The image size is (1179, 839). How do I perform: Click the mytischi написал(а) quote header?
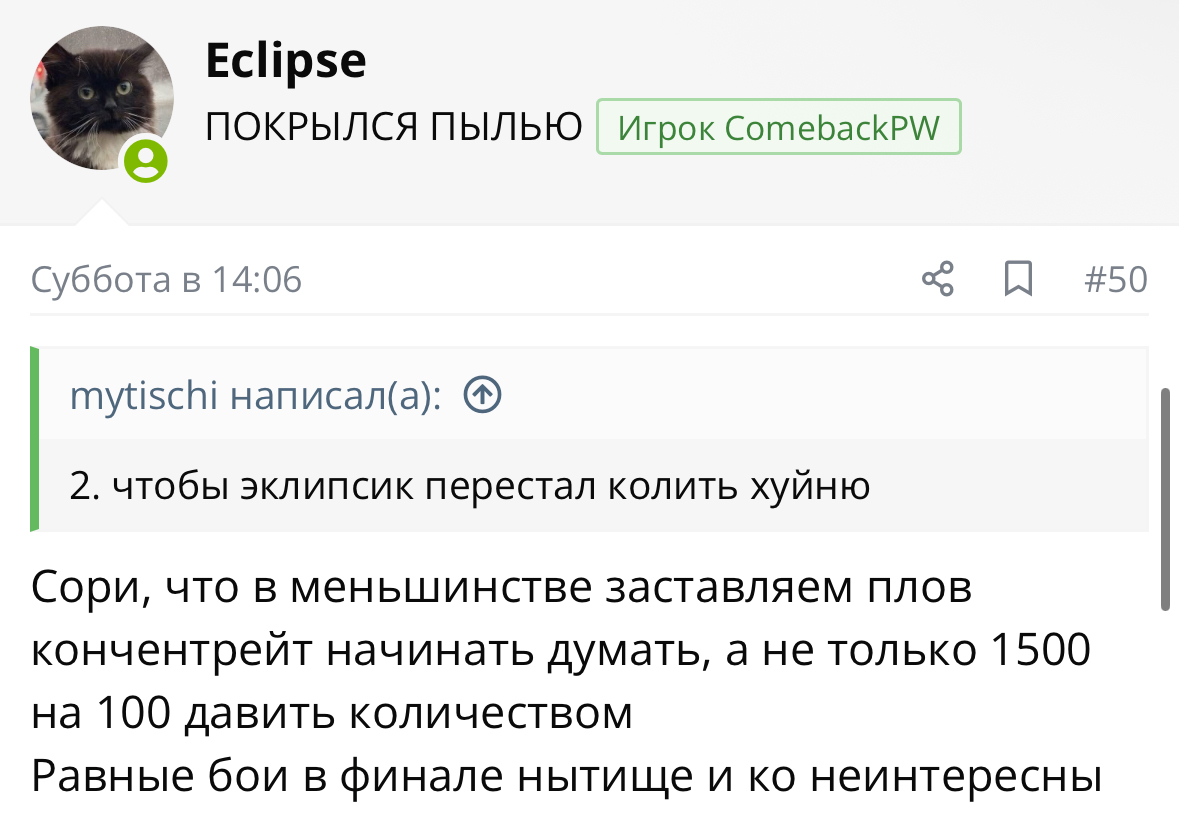pos(255,396)
